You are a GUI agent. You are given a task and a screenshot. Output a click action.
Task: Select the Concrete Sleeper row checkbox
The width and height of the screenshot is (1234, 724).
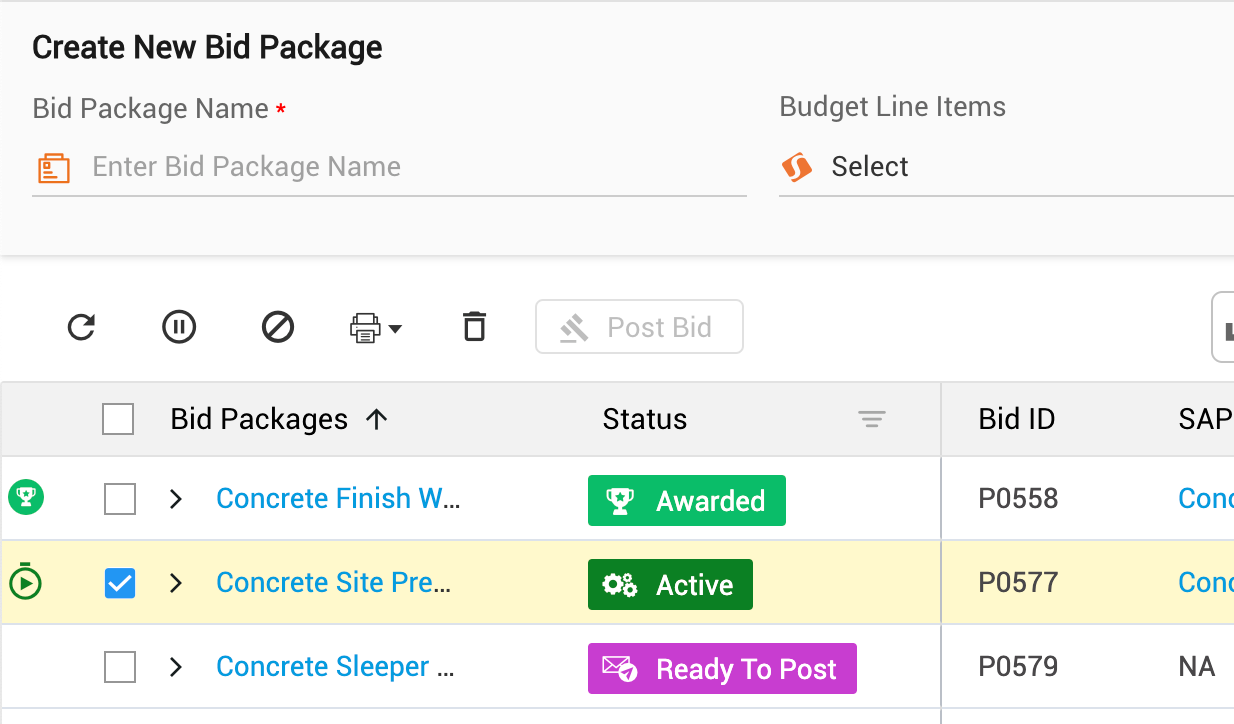pyautogui.click(x=120, y=667)
